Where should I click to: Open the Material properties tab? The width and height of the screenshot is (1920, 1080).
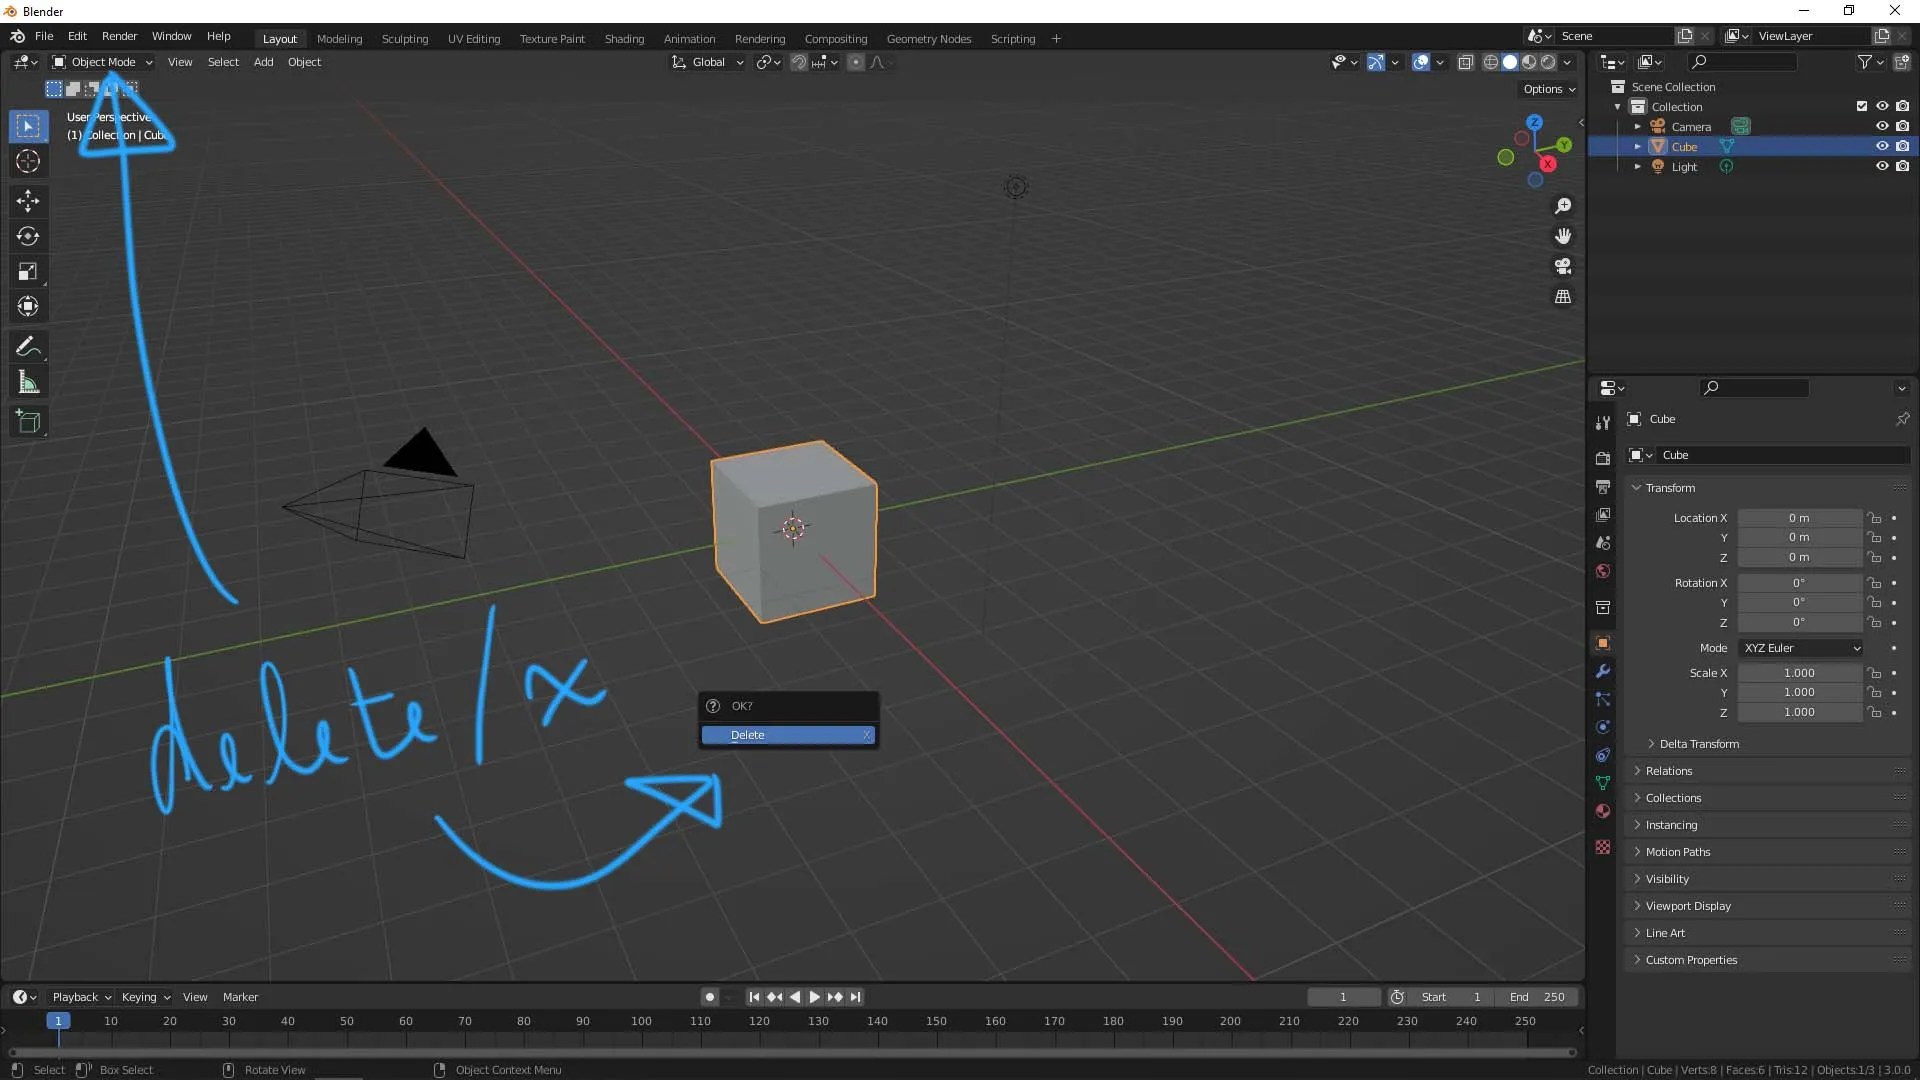tap(1603, 811)
